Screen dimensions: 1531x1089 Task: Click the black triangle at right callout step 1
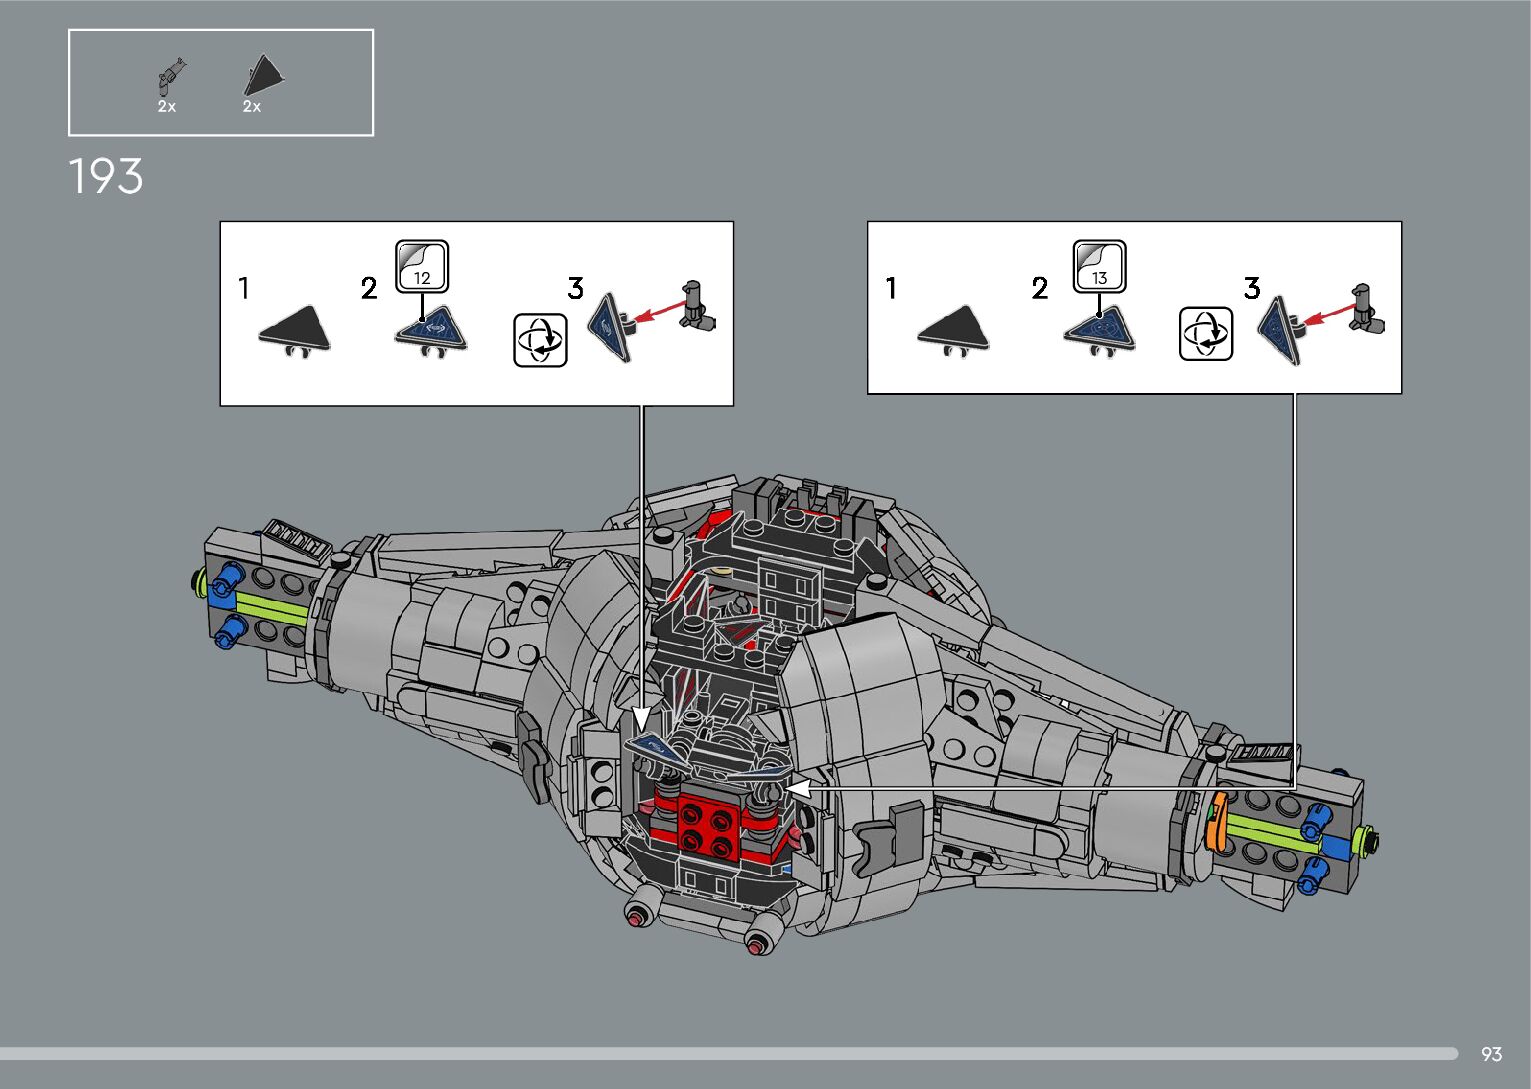[x=954, y=330]
